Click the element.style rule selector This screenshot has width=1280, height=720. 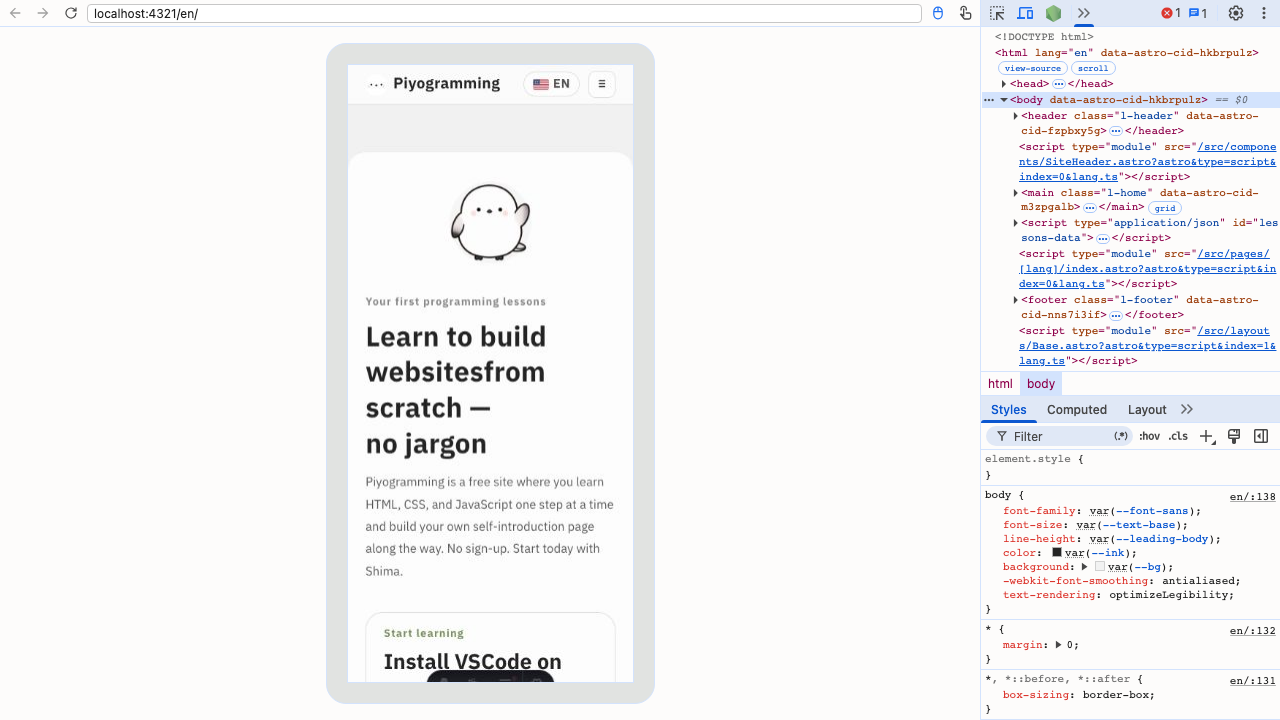point(1027,459)
